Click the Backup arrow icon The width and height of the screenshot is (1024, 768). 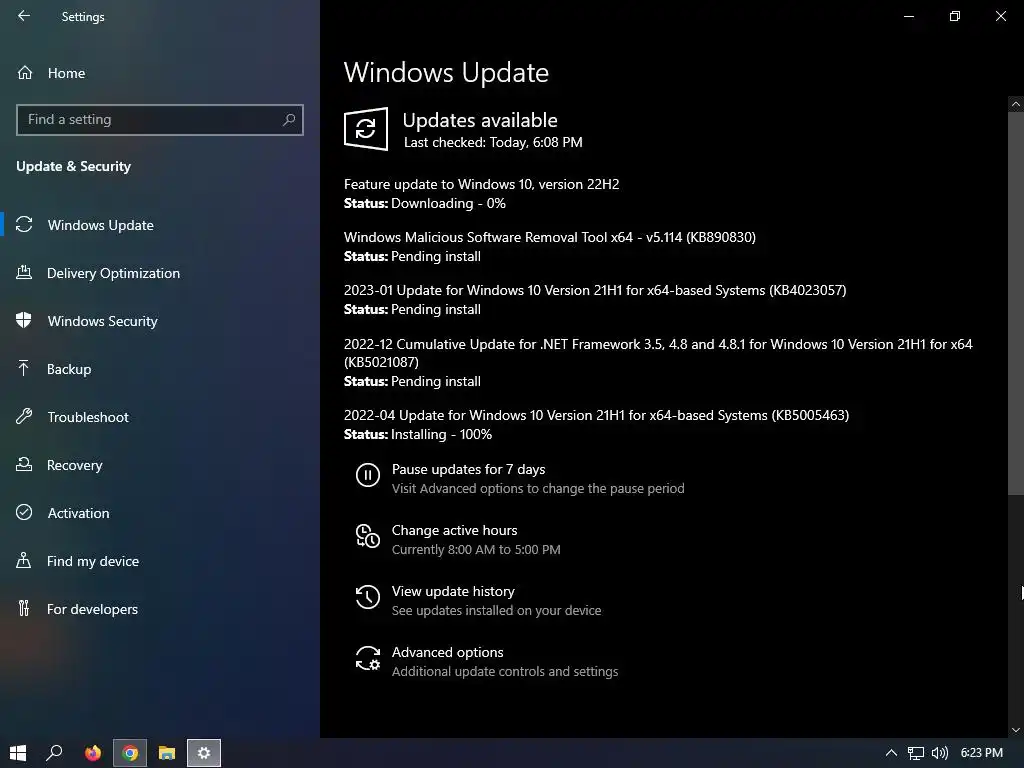point(24,369)
